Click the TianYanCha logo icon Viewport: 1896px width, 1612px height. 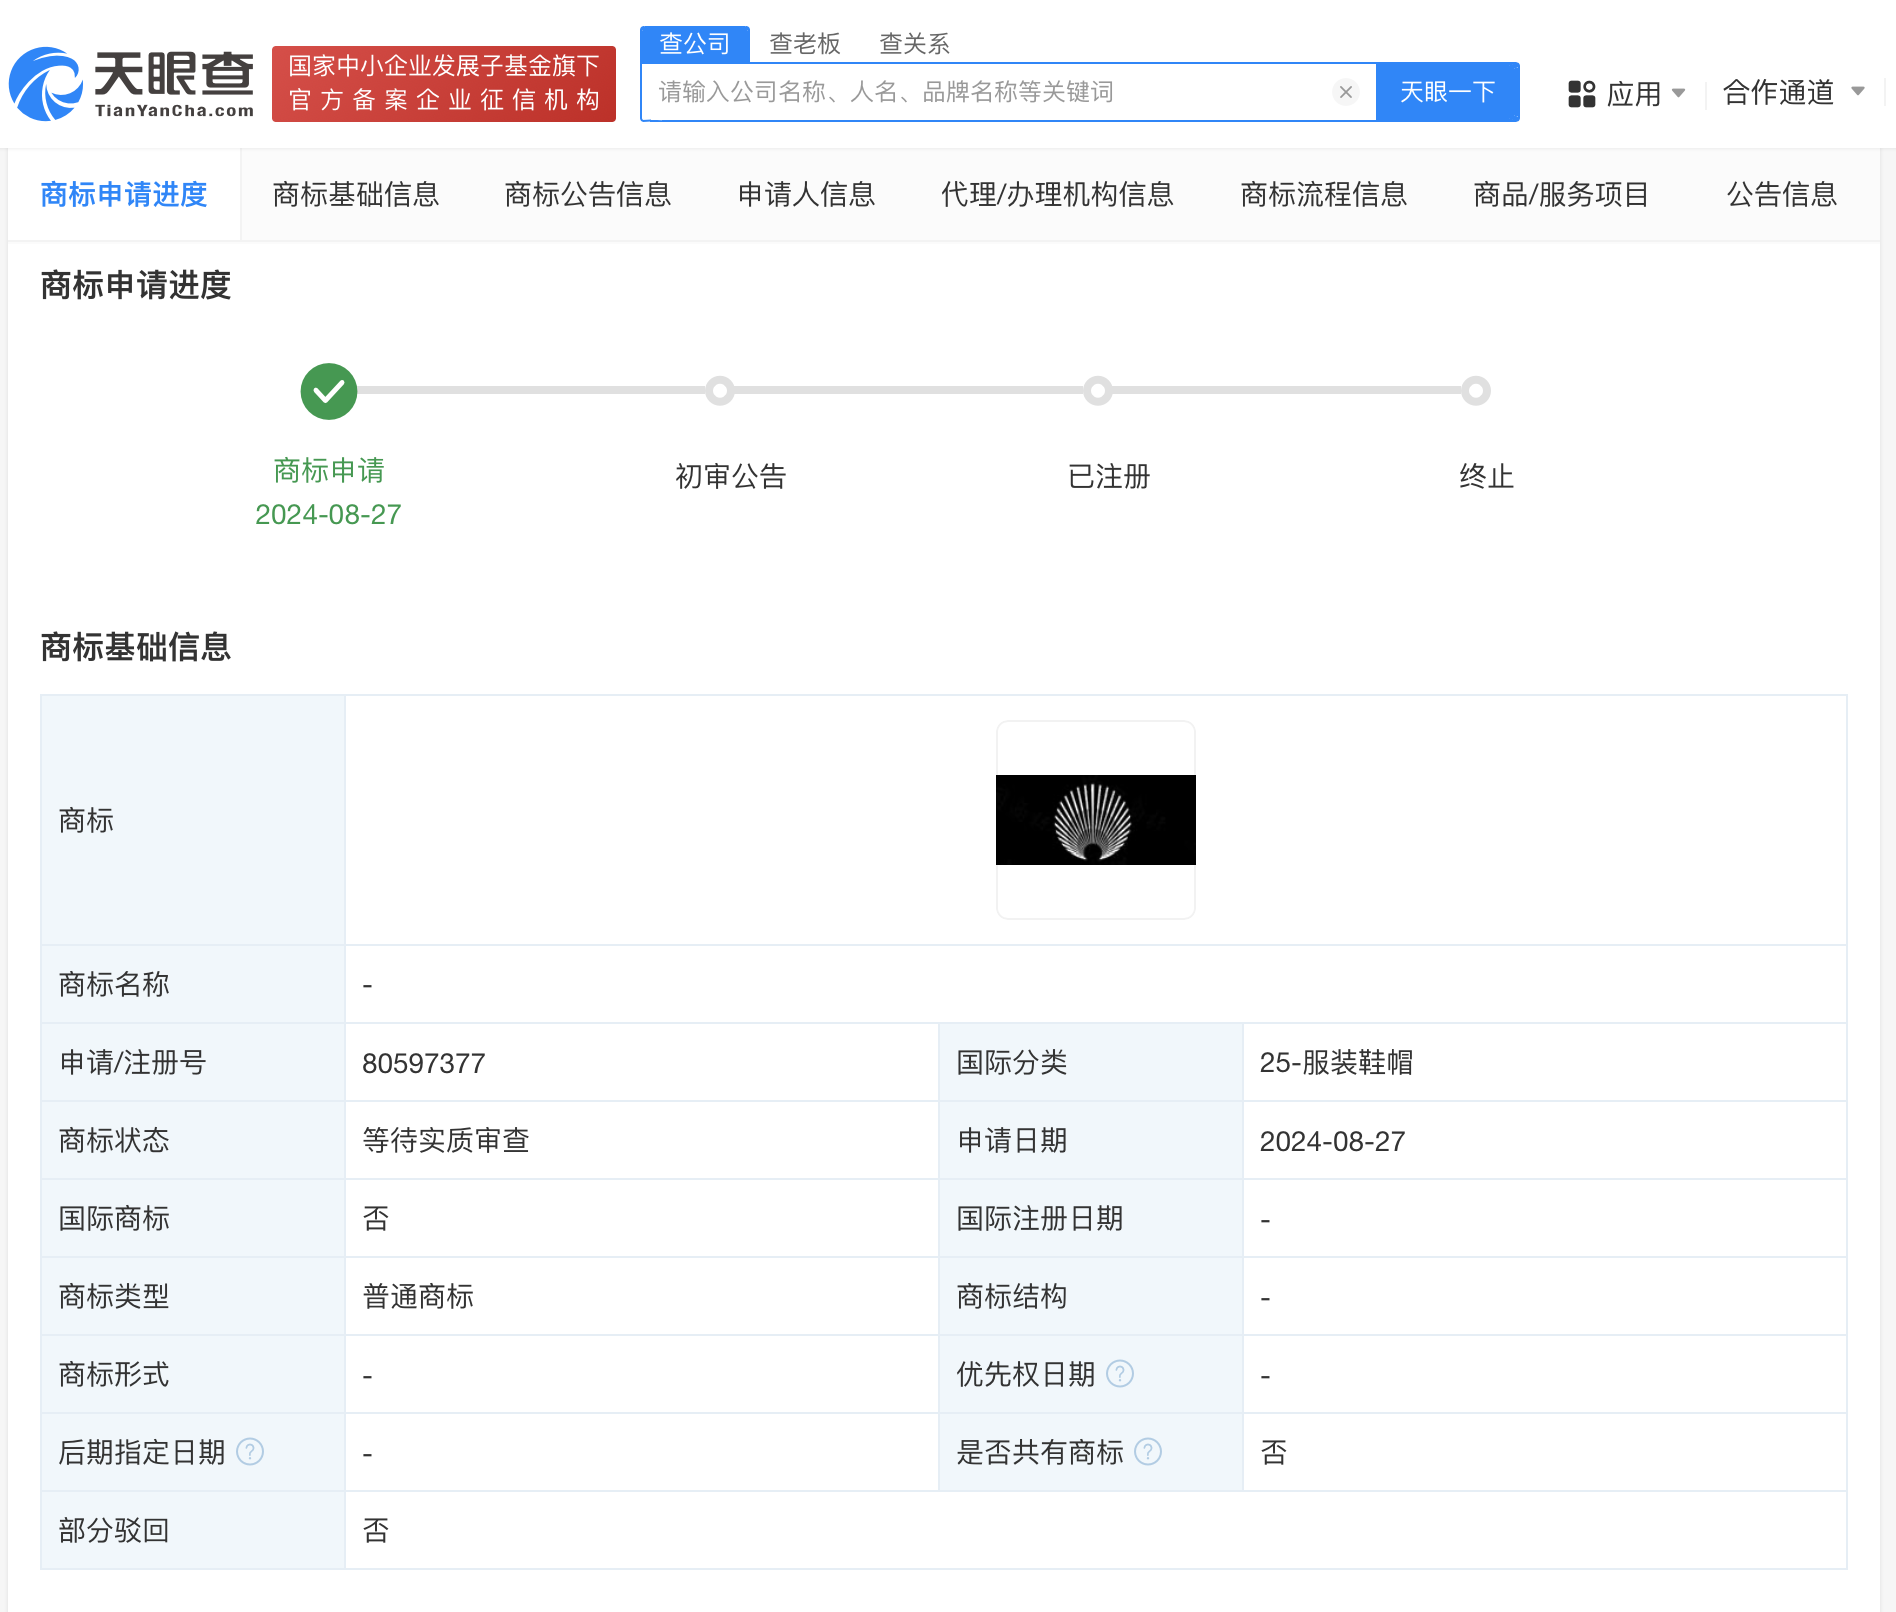(x=47, y=82)
